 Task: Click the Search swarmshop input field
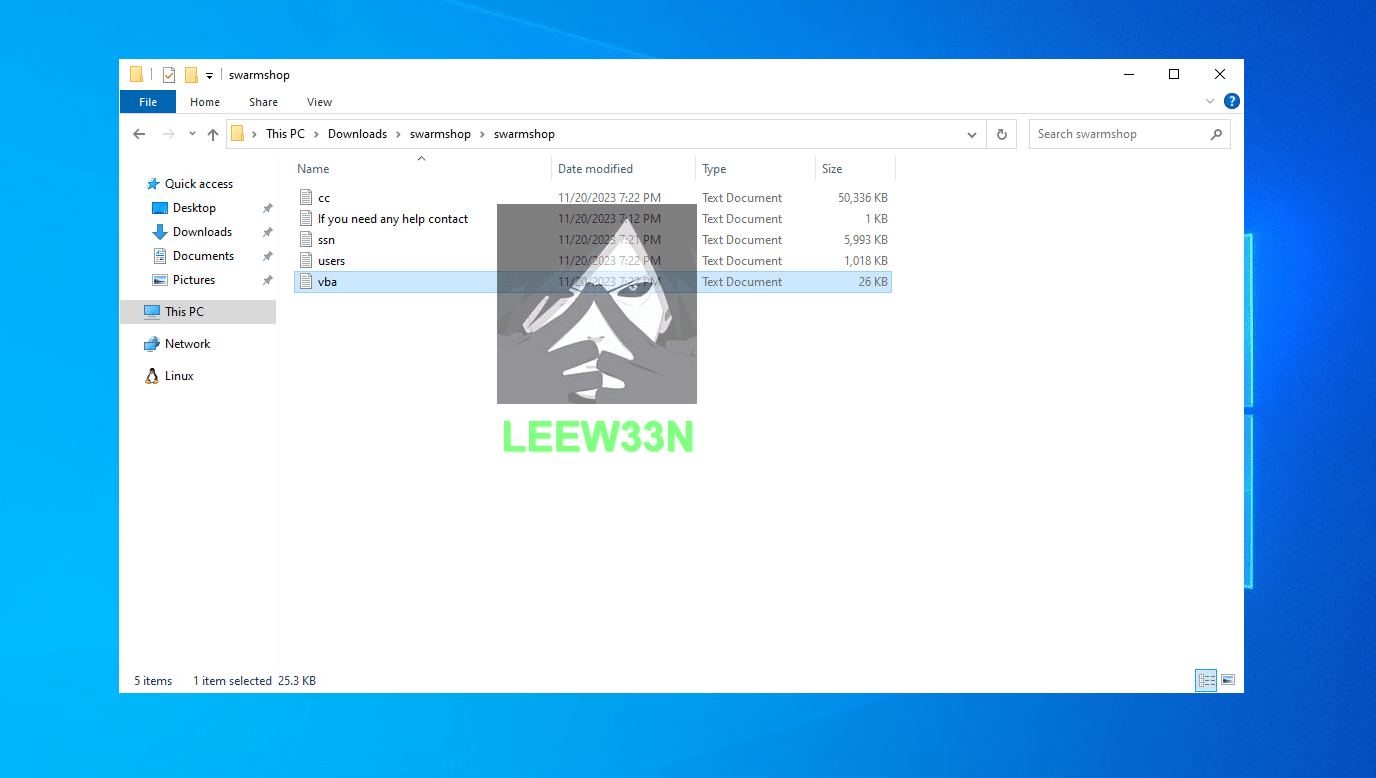coord(1118,134)
